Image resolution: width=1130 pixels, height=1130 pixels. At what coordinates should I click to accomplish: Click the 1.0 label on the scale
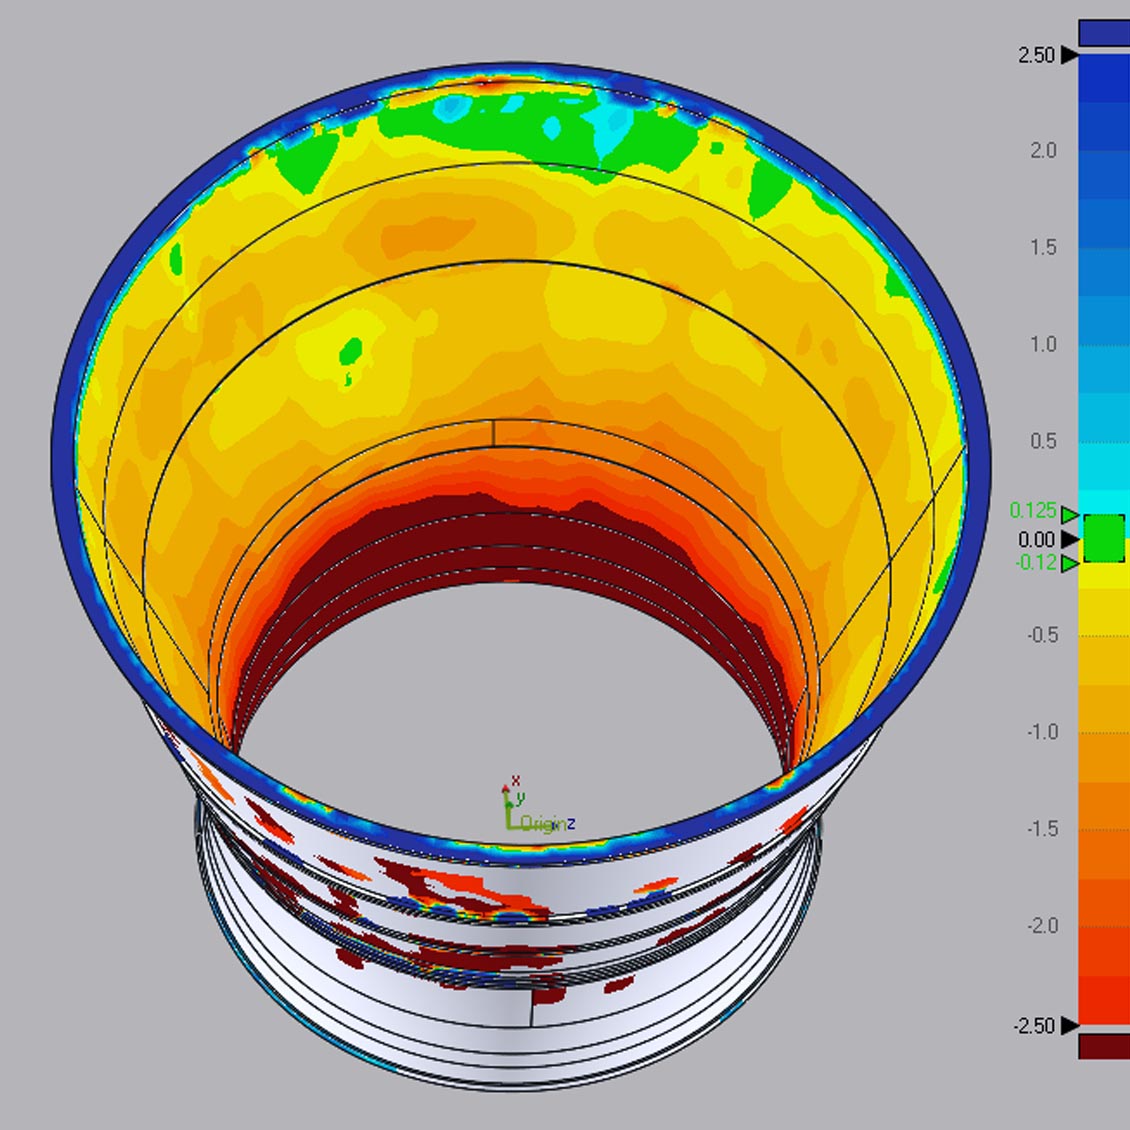1043,345
